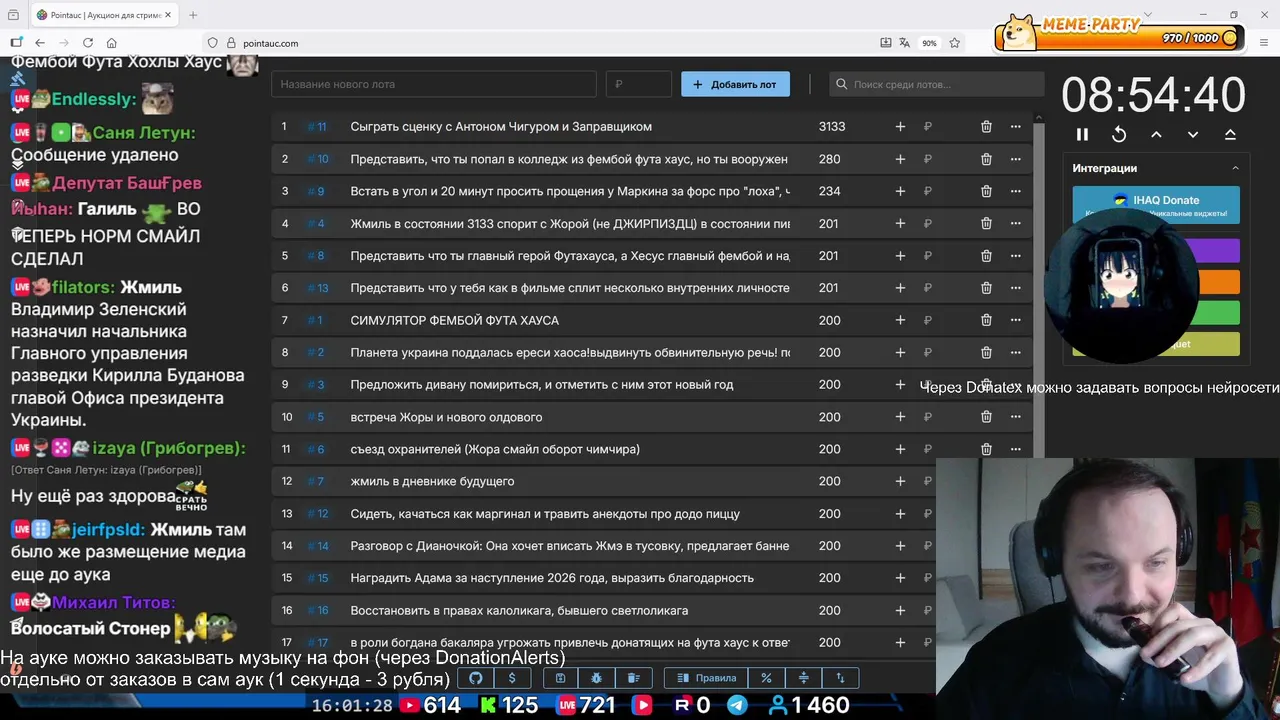The height and width of the screenshot is (720, 1280).
Task: Delete the lot valued 280
Action: 986,159
